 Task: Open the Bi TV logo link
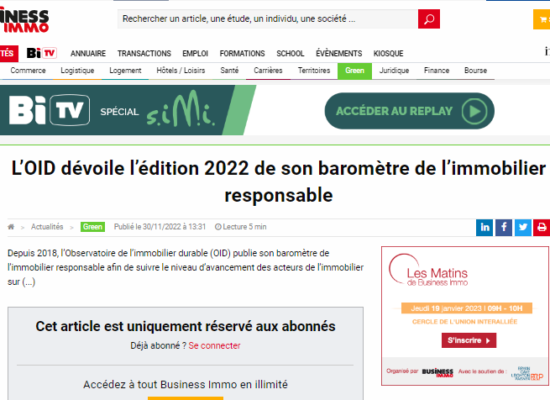coord(41,53)
